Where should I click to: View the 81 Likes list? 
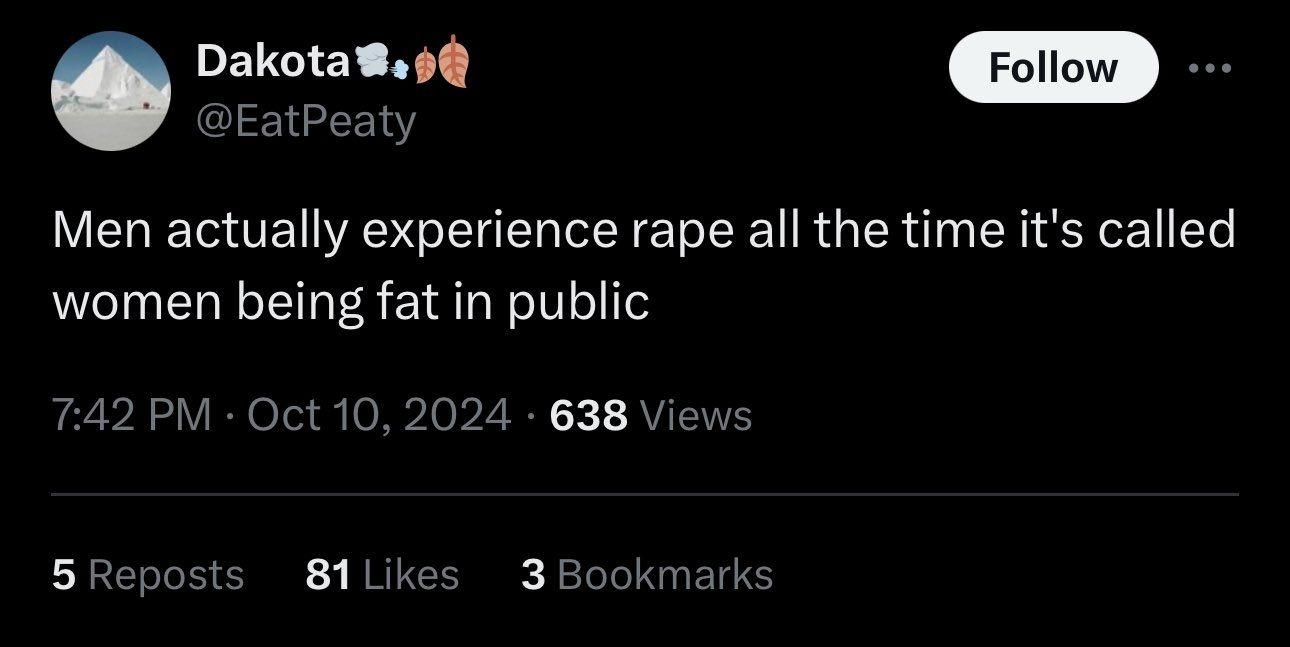tap(382, 575)
